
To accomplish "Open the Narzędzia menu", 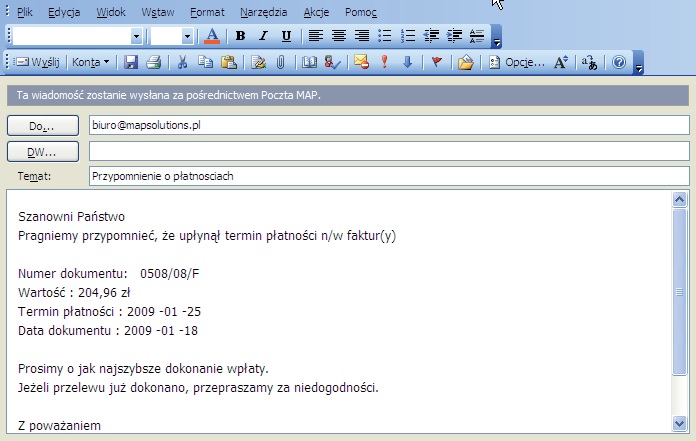I will pyautogui.click(x=263, y=13).
